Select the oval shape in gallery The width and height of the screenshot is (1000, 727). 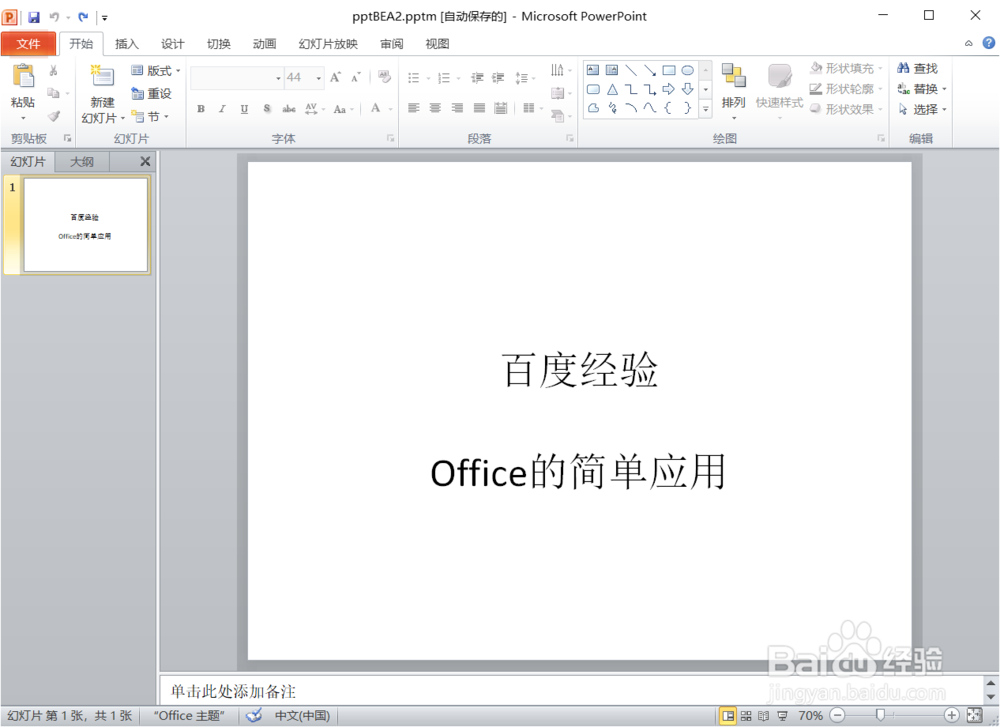(688, 70)
